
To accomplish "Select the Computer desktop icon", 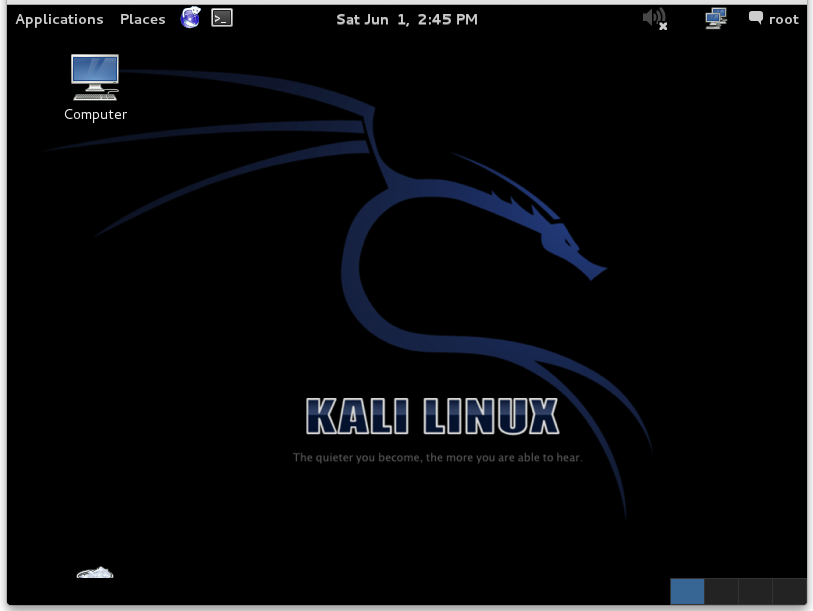I will [x=95, y=88].
